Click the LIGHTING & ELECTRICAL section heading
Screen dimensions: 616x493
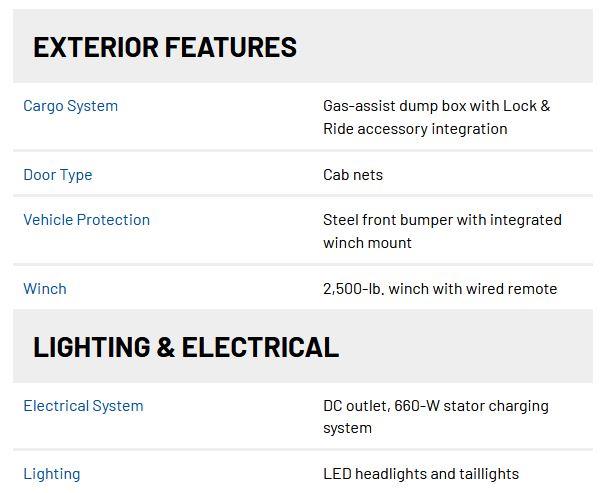(x=186, y=347)
